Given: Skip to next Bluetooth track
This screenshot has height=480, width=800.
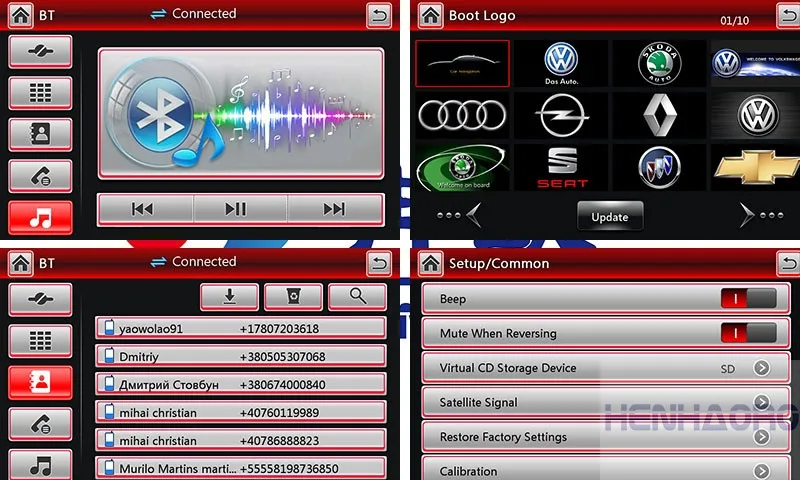Looking at the screenshot, I should tap(335, 209).
